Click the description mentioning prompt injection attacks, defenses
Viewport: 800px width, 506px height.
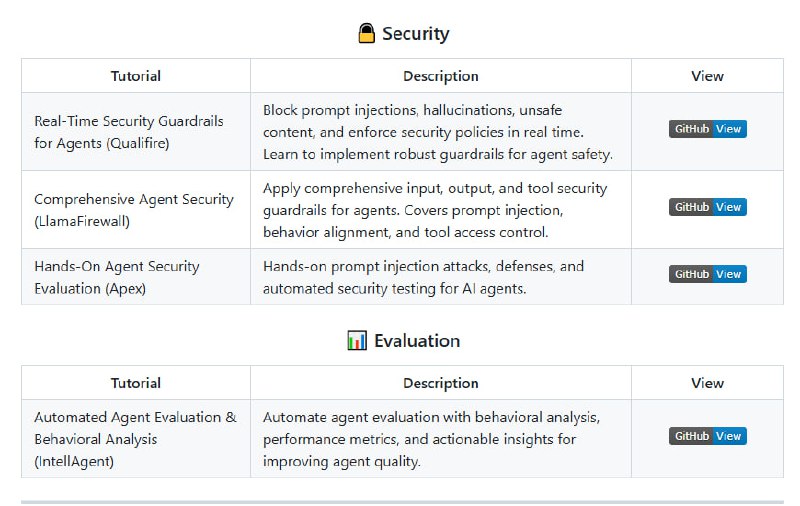[423, 277]
